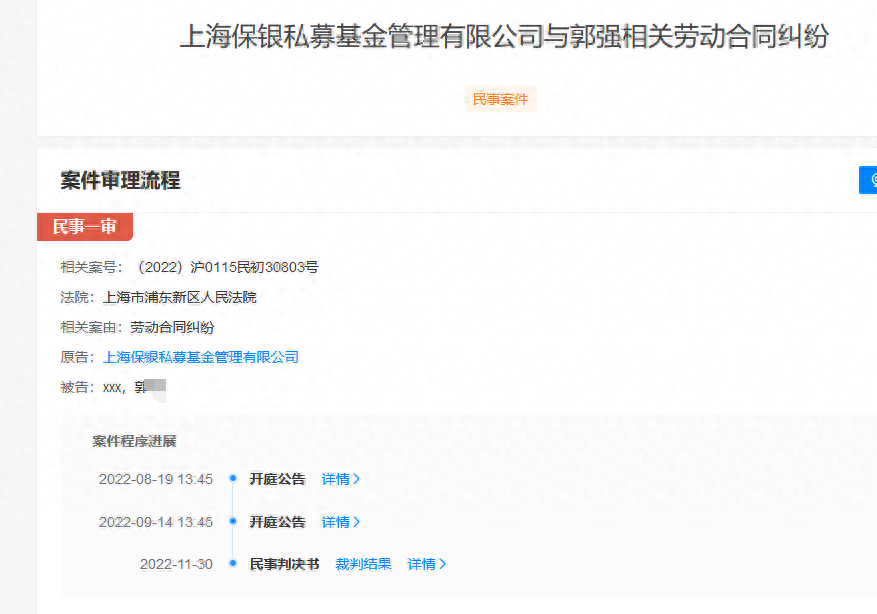Select the date 2022-09-14 13:45
This screenshot has height=614, width=877.
pyautogui.click(x=156, y=522)
